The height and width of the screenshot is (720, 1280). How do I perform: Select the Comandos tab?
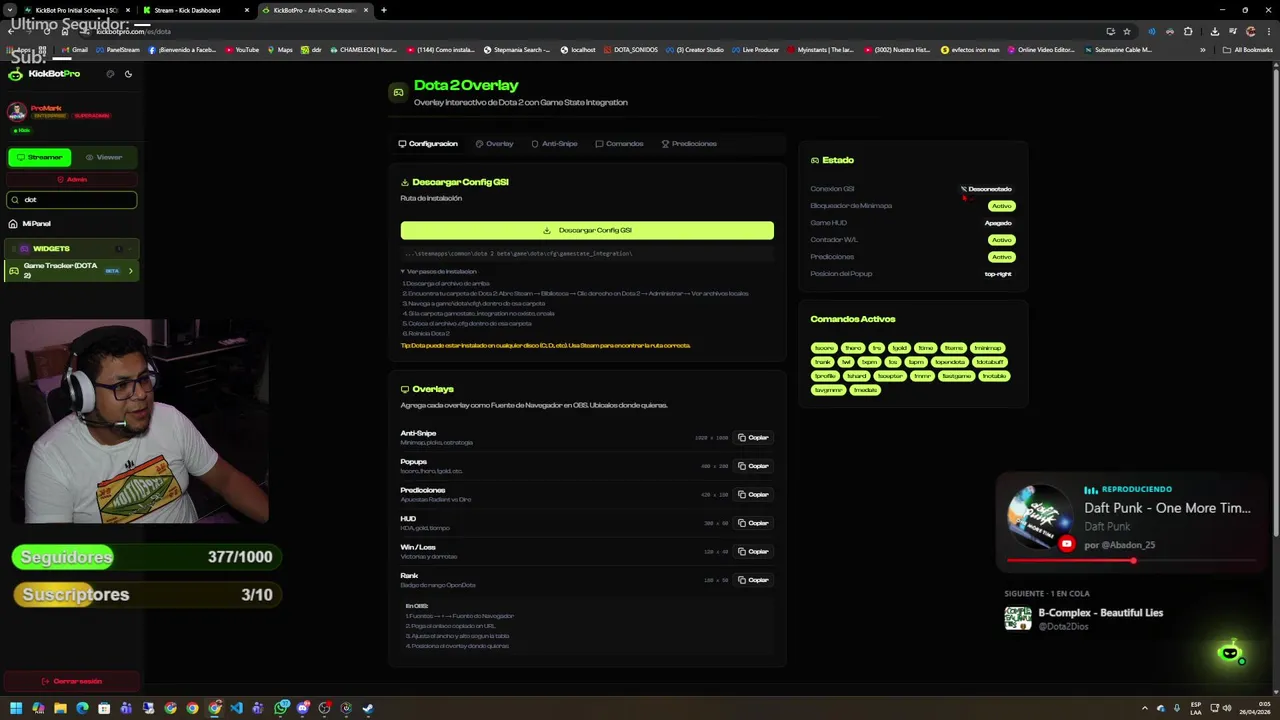[619, 144]
